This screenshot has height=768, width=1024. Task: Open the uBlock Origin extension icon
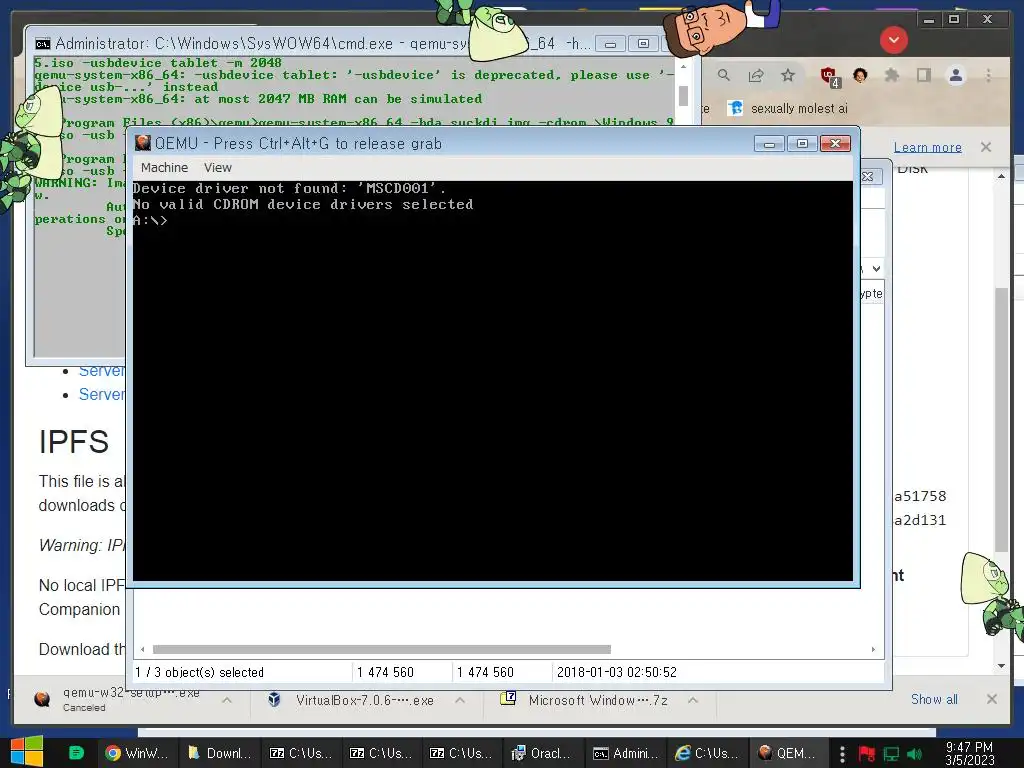[x=830, y=76]
